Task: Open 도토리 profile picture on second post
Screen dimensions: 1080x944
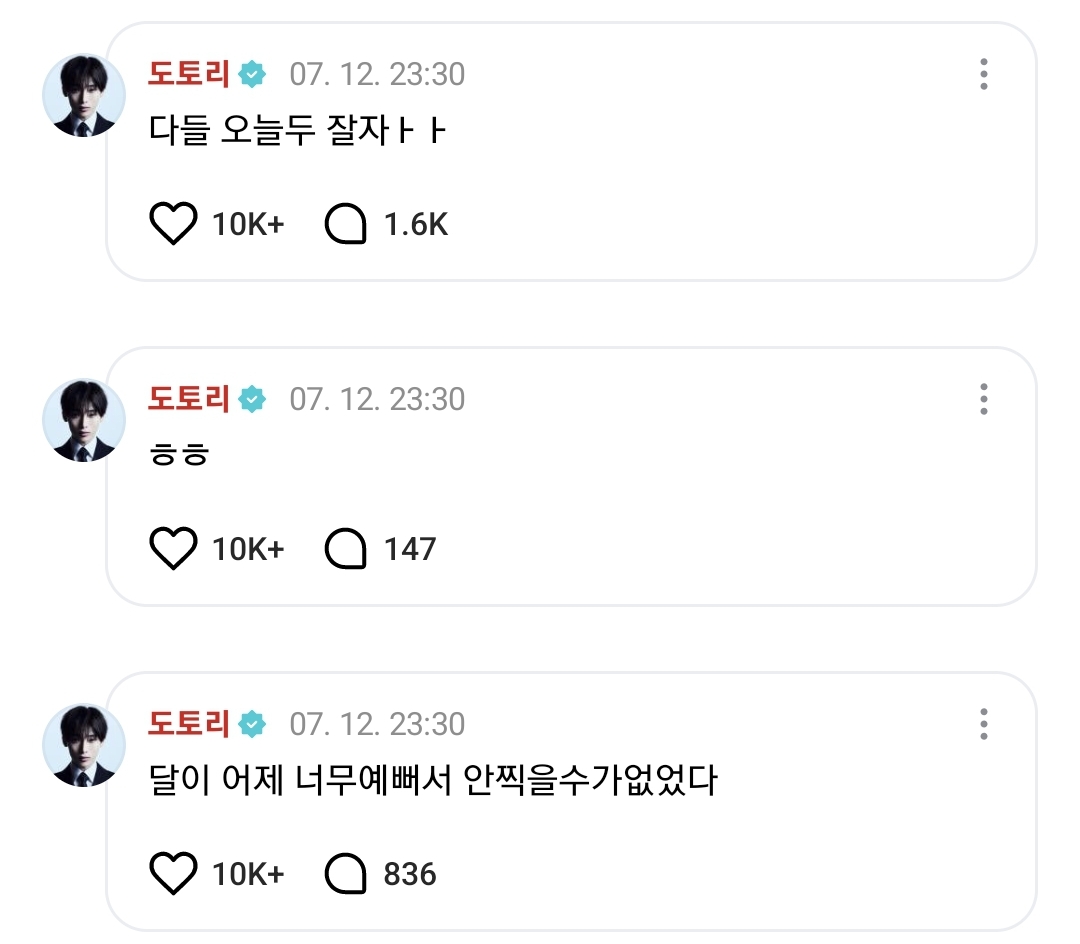Action: (83, 420)
